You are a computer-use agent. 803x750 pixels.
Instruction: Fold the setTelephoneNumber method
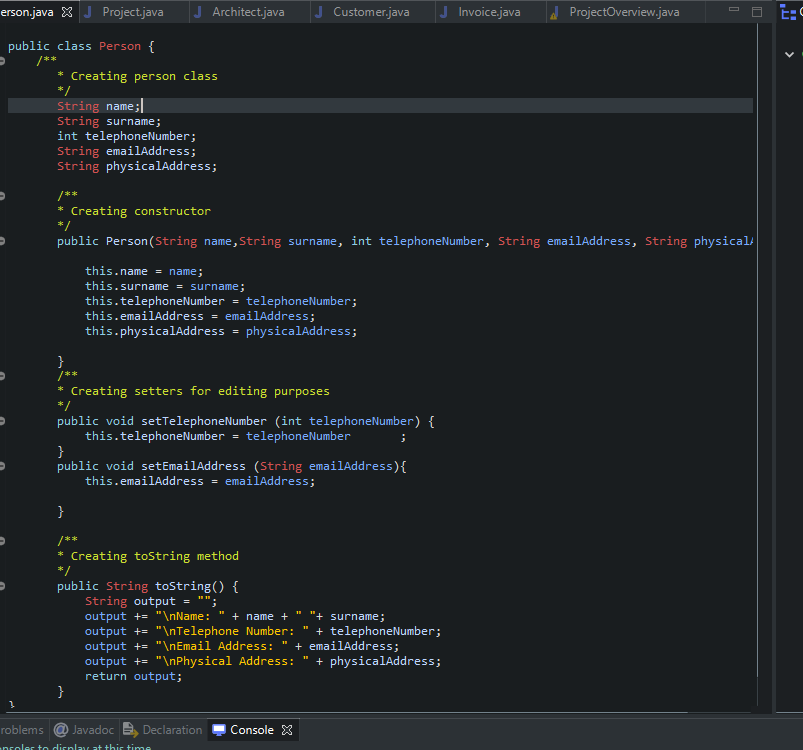coord(2,421)
